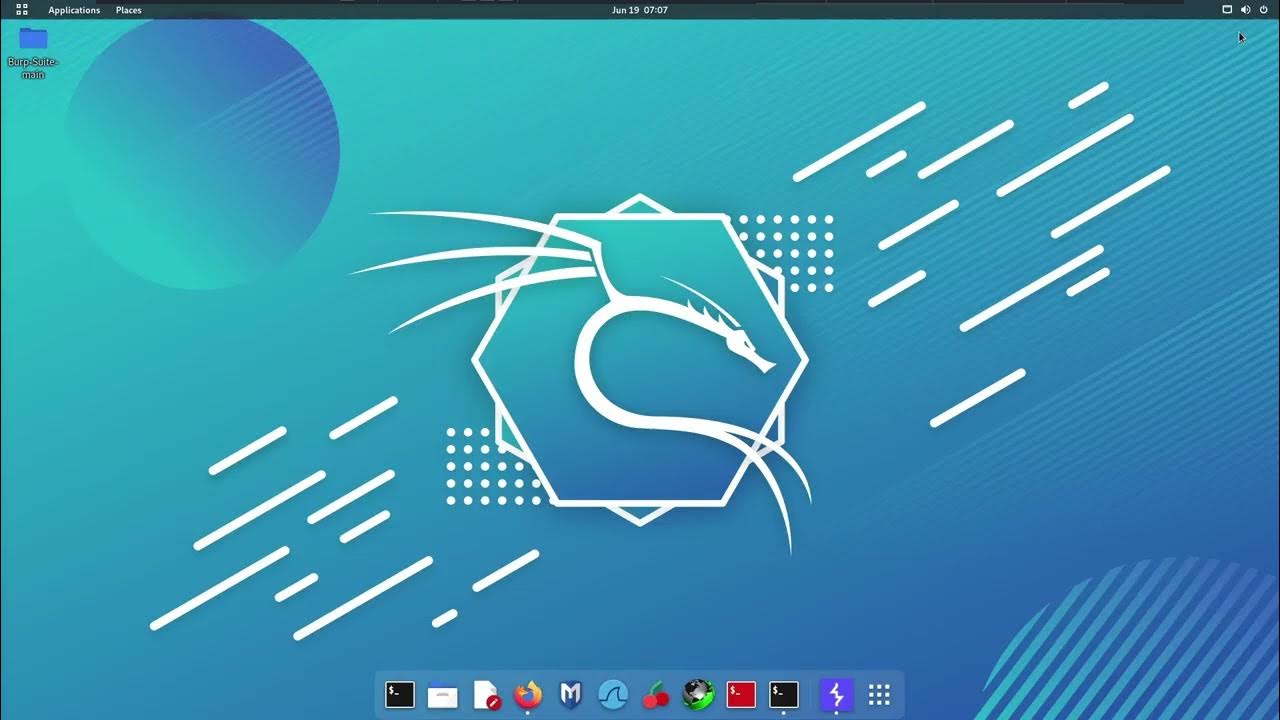
Task: Launch Burp Suite from the dock
Action: pyautogui.click(x=836, y=694)
